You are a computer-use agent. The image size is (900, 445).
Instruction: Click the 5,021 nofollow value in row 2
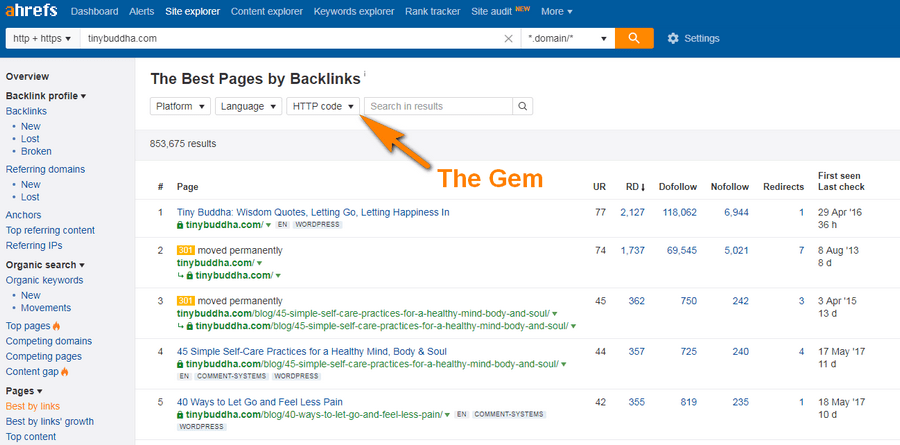pos(736,250)
